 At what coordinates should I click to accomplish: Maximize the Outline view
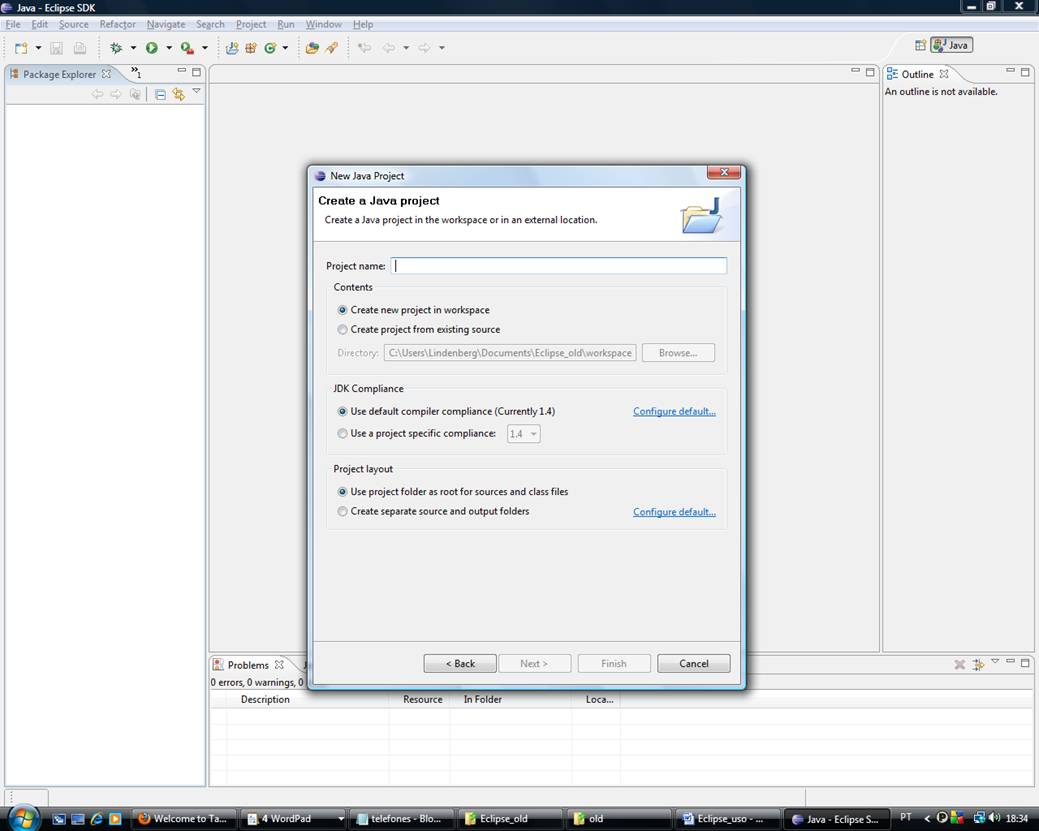(x=1025, y=71)
